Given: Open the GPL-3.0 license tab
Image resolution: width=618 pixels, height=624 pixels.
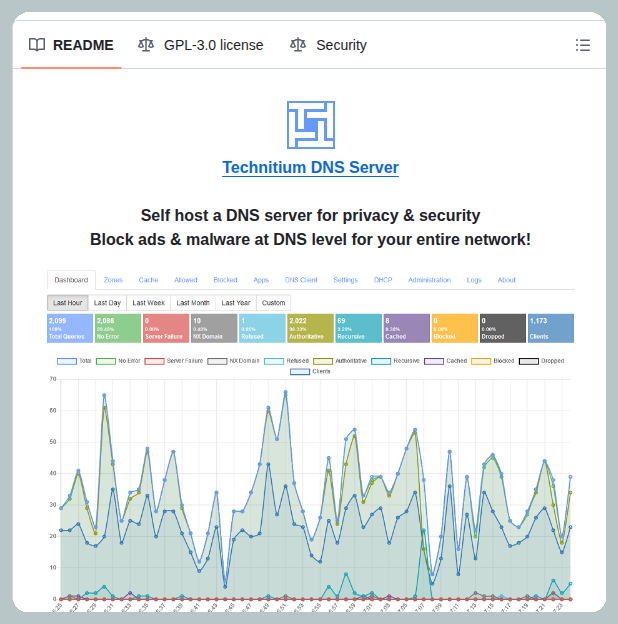Looking at the screenshot, I should click(x=200, y=45).
